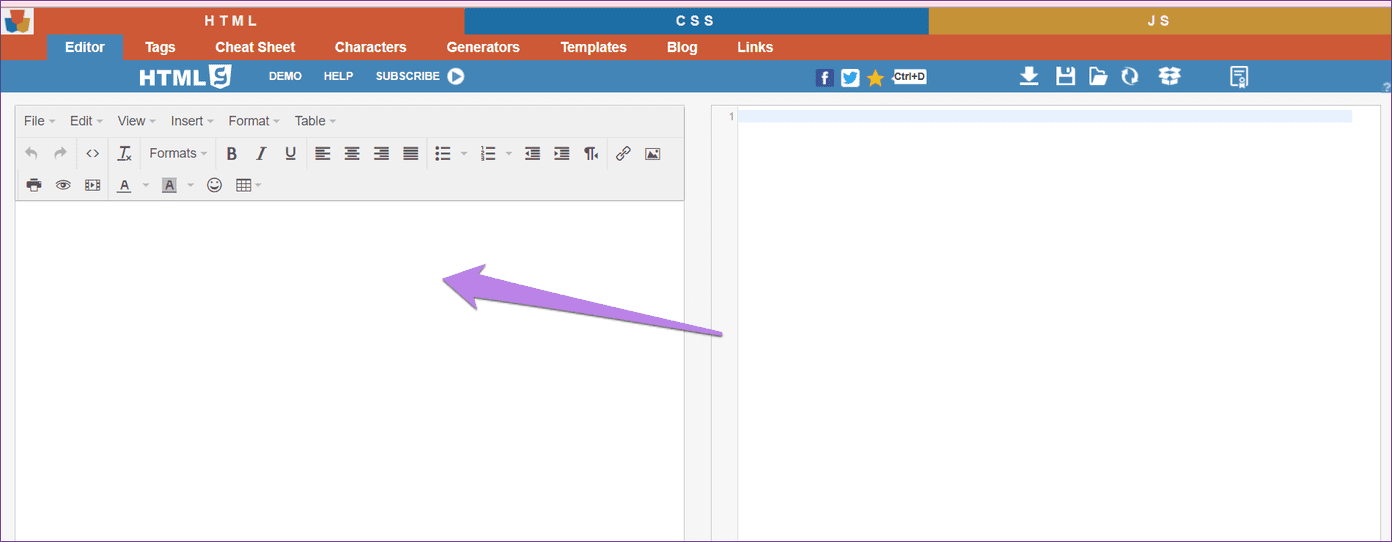Open the Edit menu
This screenshot has width=1392, height=542.
pyautogui.click(x=86, y=121)
